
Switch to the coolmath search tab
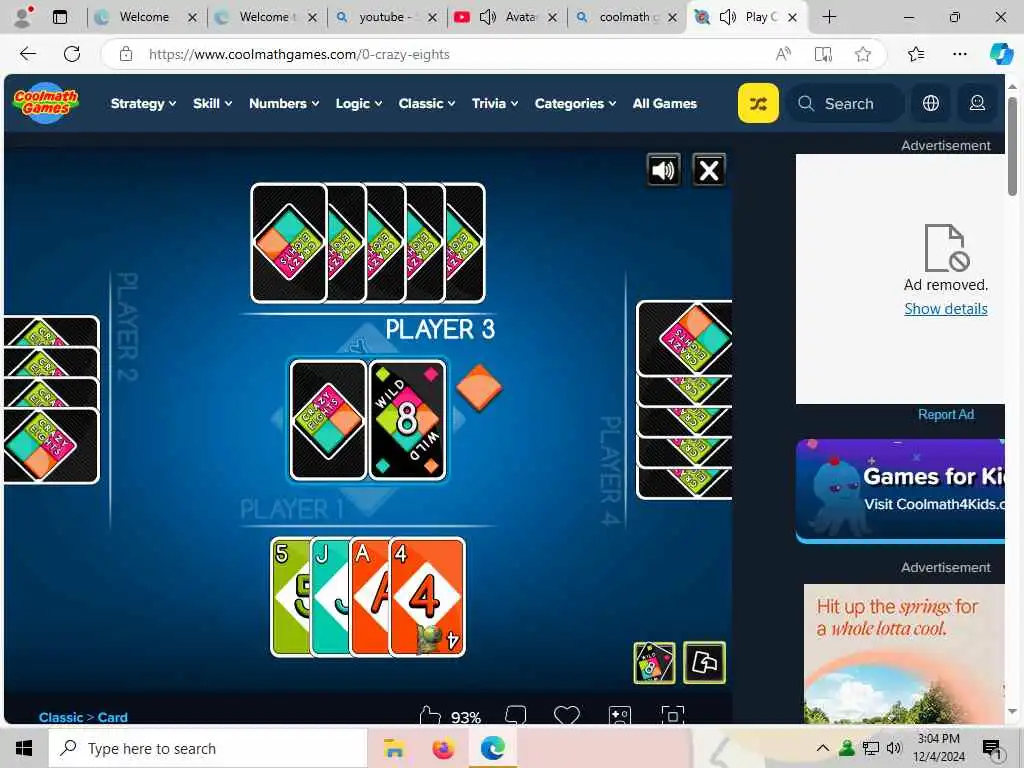(626, 17)
